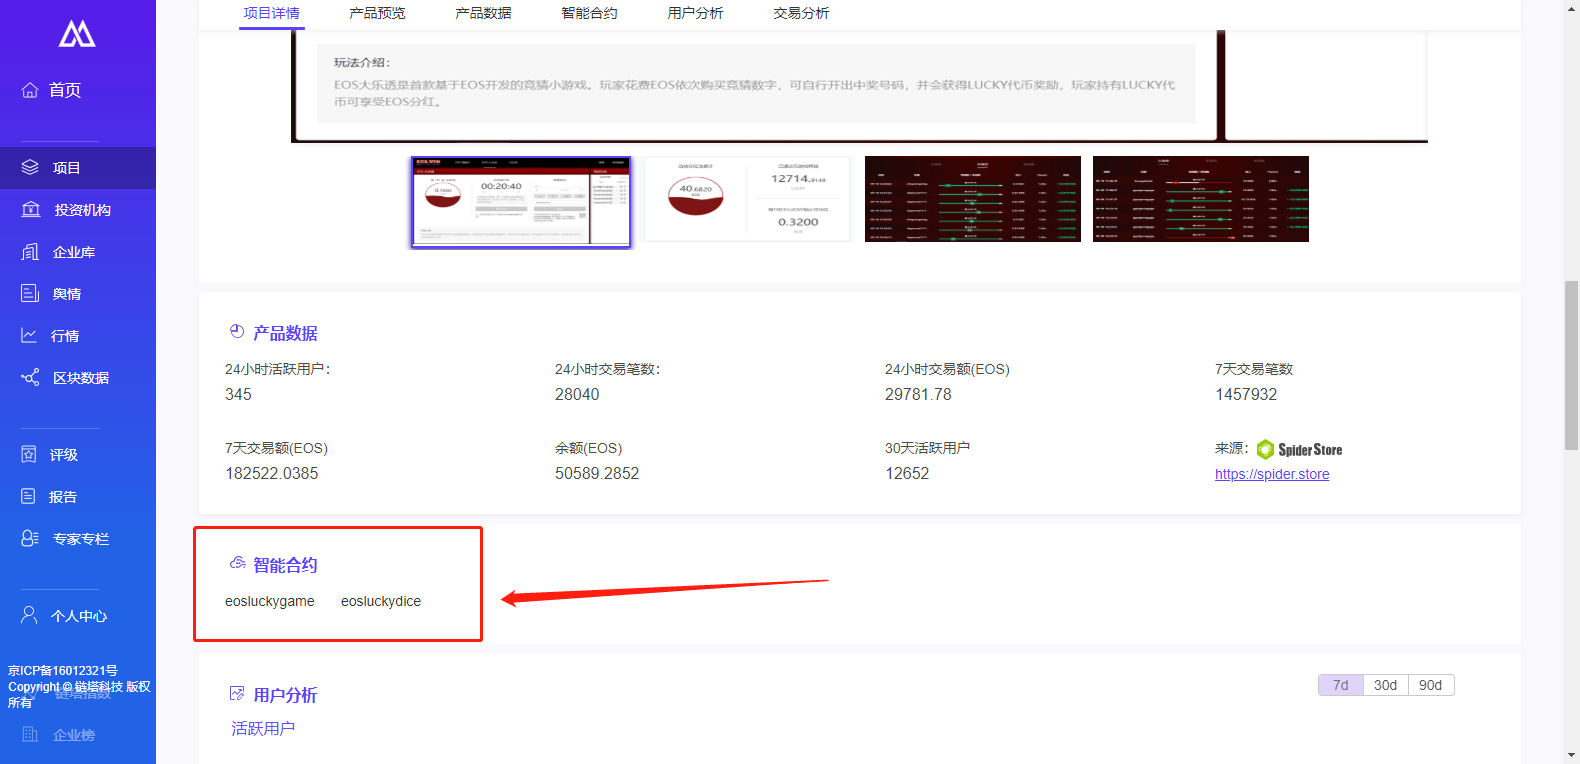This screenshot has width=1580, height=764.
Task: Click the 24小时交易额 value 29781.78
Action: coord(918,394)
